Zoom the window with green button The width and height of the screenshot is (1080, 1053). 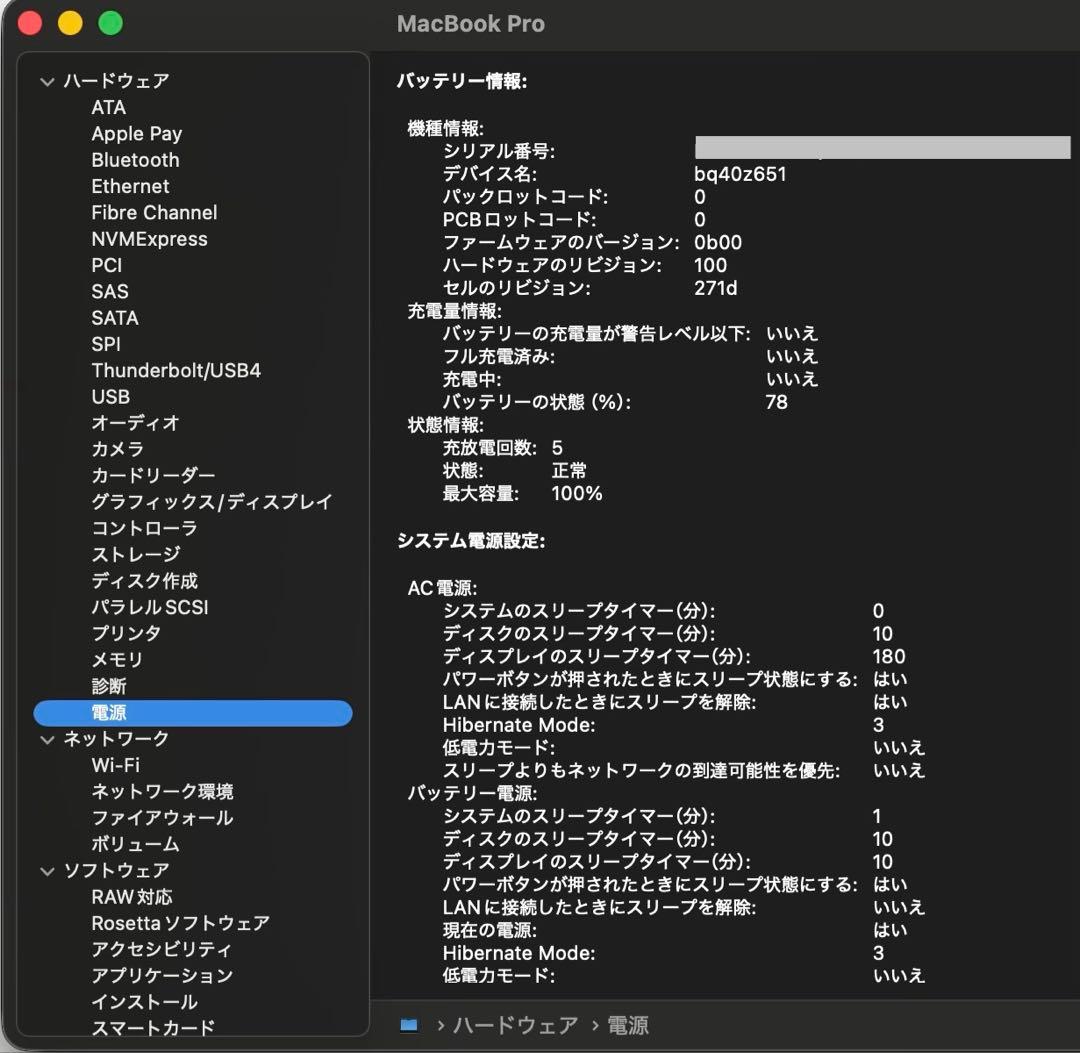point(111,23)
